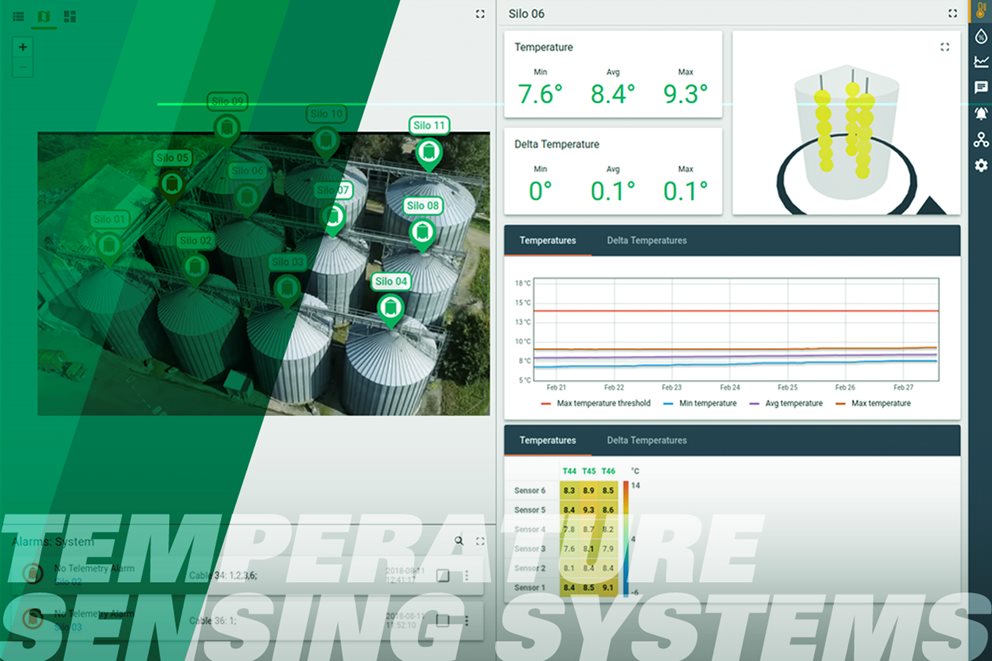
Task: Open the line chart sidebar icon
Action: 980,62
